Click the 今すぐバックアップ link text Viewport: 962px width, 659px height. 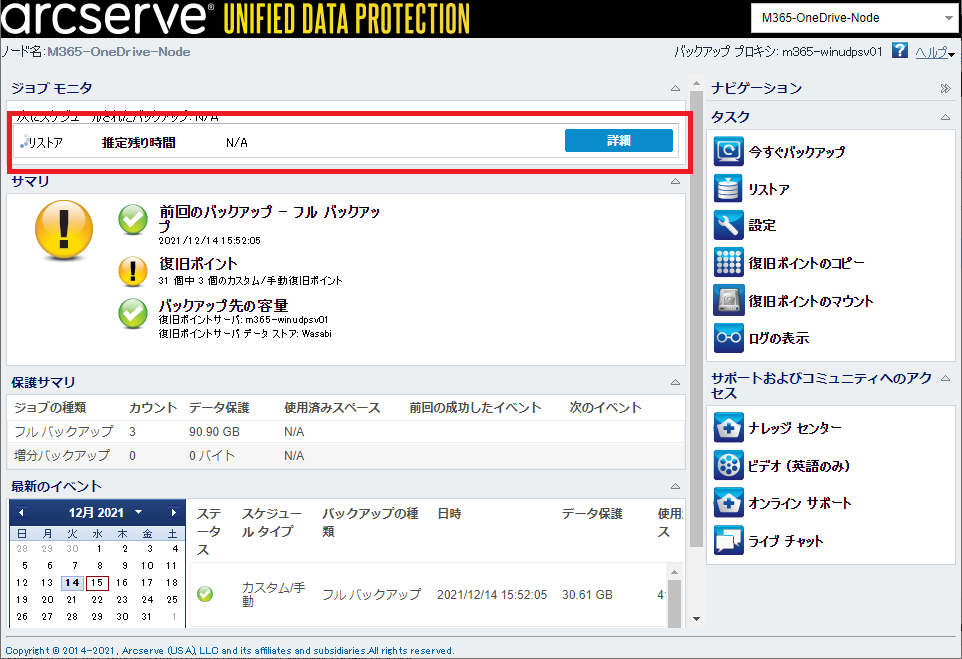click(796, 152)
